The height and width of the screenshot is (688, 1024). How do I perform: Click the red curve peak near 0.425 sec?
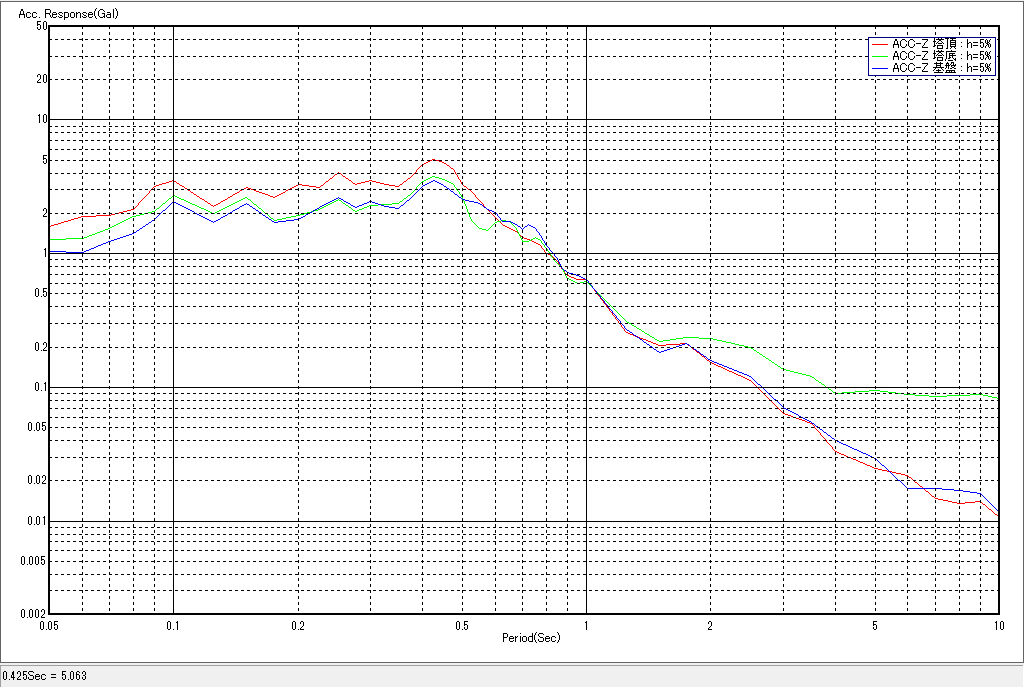[x=432, y=160]
